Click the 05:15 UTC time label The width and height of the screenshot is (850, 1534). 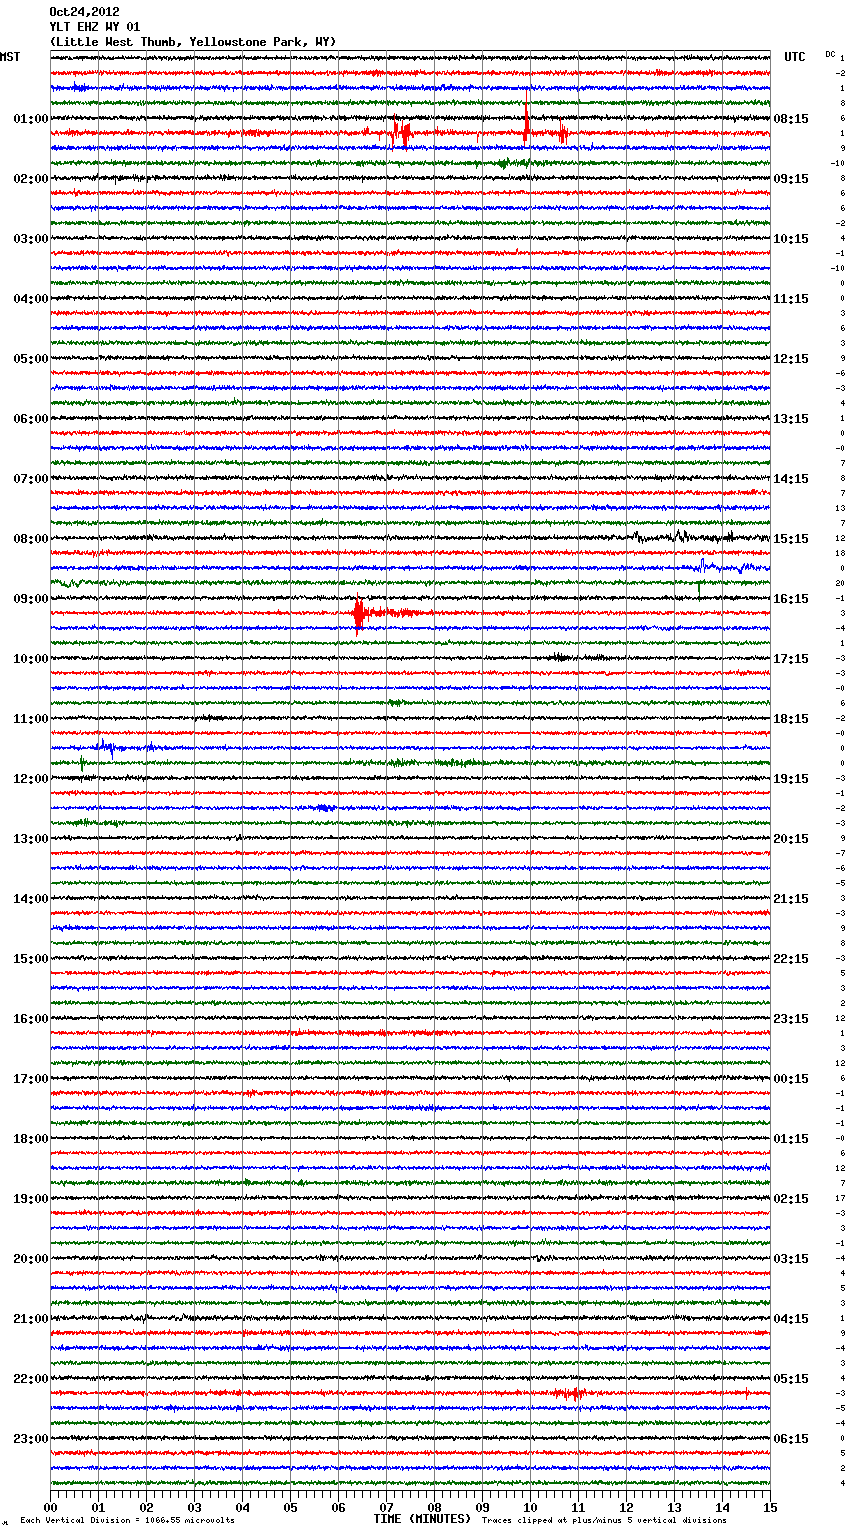coord(791,1379)
